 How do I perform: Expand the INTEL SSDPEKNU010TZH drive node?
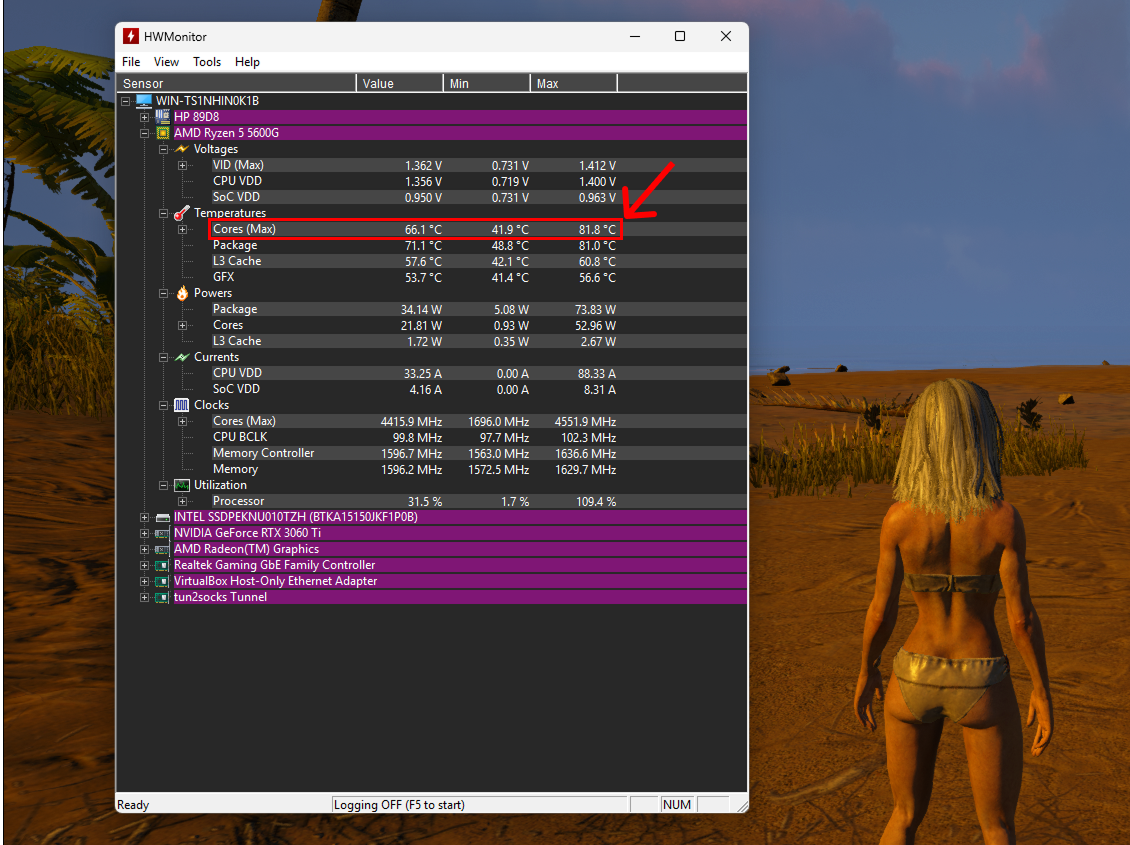(x=144, y=517)
